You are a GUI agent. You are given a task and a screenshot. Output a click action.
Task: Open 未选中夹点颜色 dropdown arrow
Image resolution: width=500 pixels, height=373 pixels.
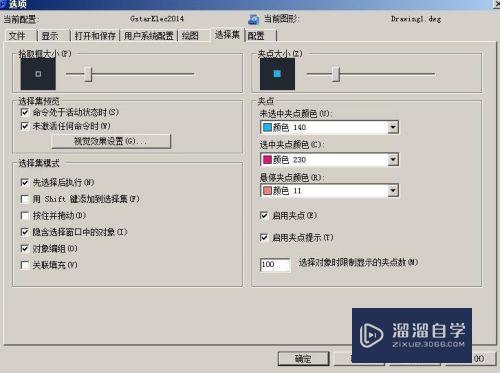pyautogui.click(x=393, y=127)
